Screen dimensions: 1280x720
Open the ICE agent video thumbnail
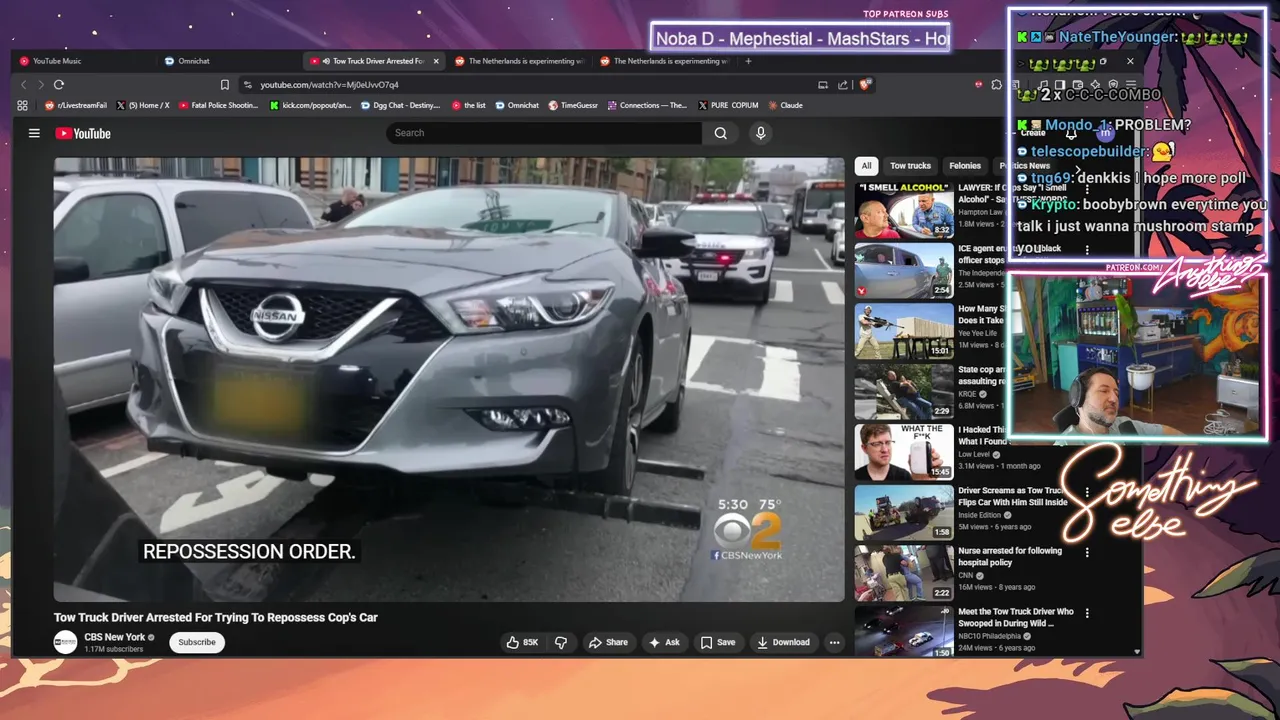pyautogui.click(x=904, y=271)
